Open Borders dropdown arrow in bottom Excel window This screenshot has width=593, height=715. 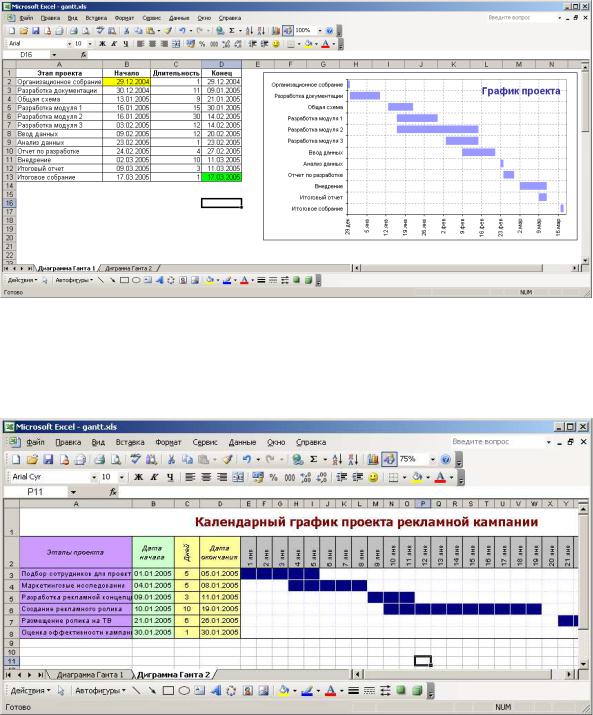click(404, 477)
